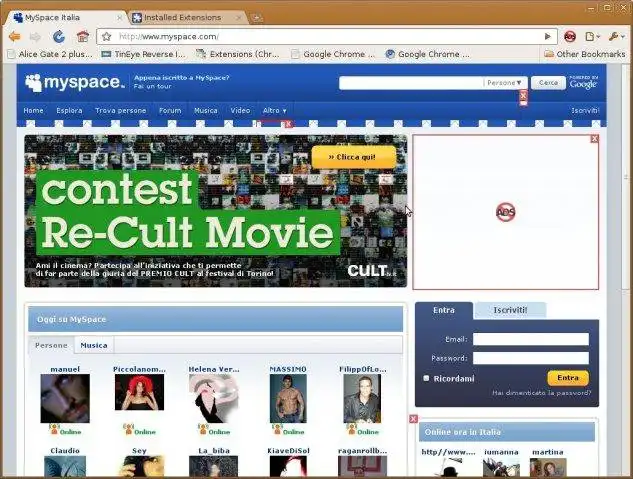
Task: Open Esplora navigation item
Action: coord(69,111)
